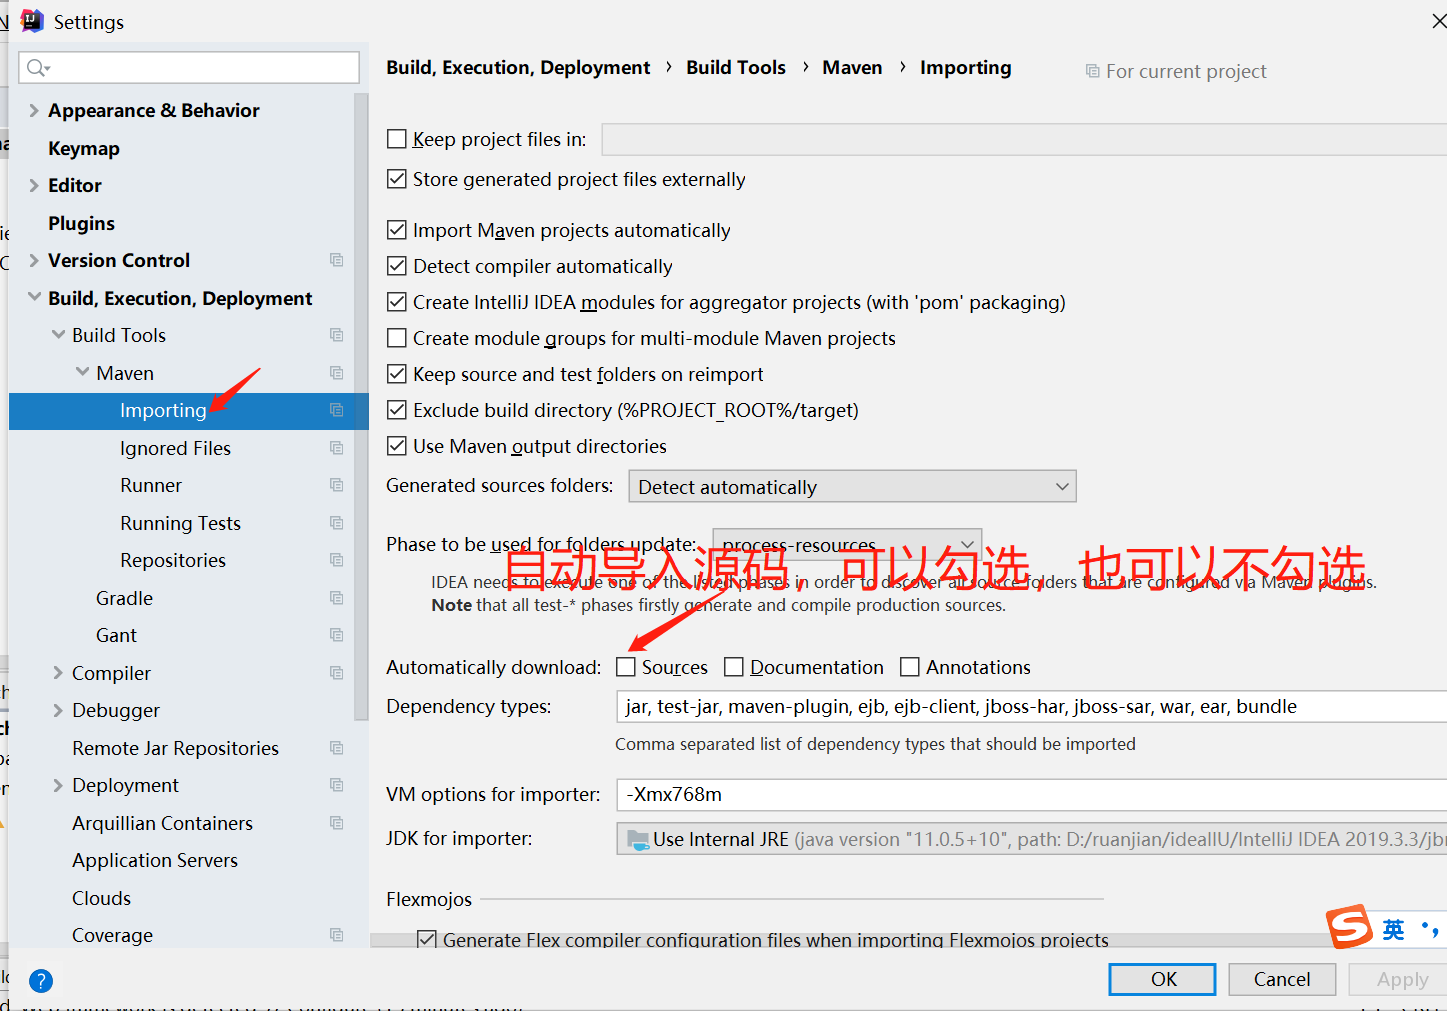Click the Sogou input method S icon

click(x=1350, y=927)
